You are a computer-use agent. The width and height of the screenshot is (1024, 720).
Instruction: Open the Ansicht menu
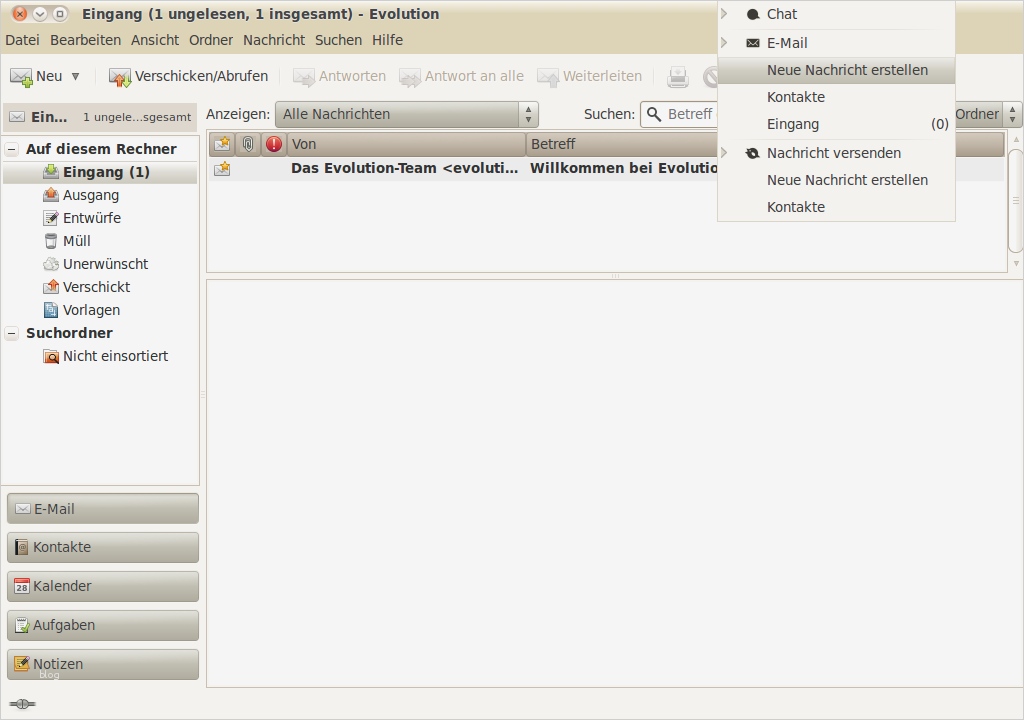[x=155, y=40]
